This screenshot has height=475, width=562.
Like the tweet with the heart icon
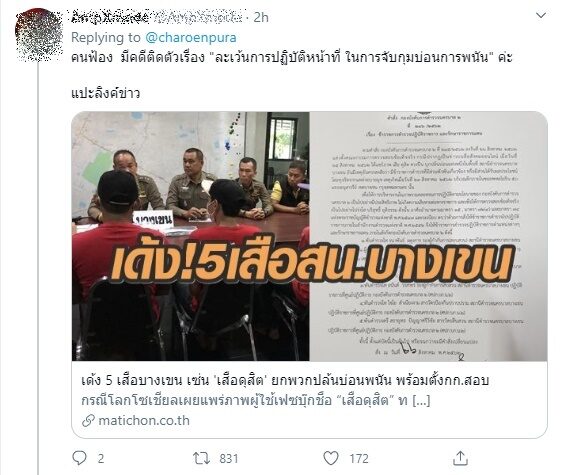(x=331, y=458)
